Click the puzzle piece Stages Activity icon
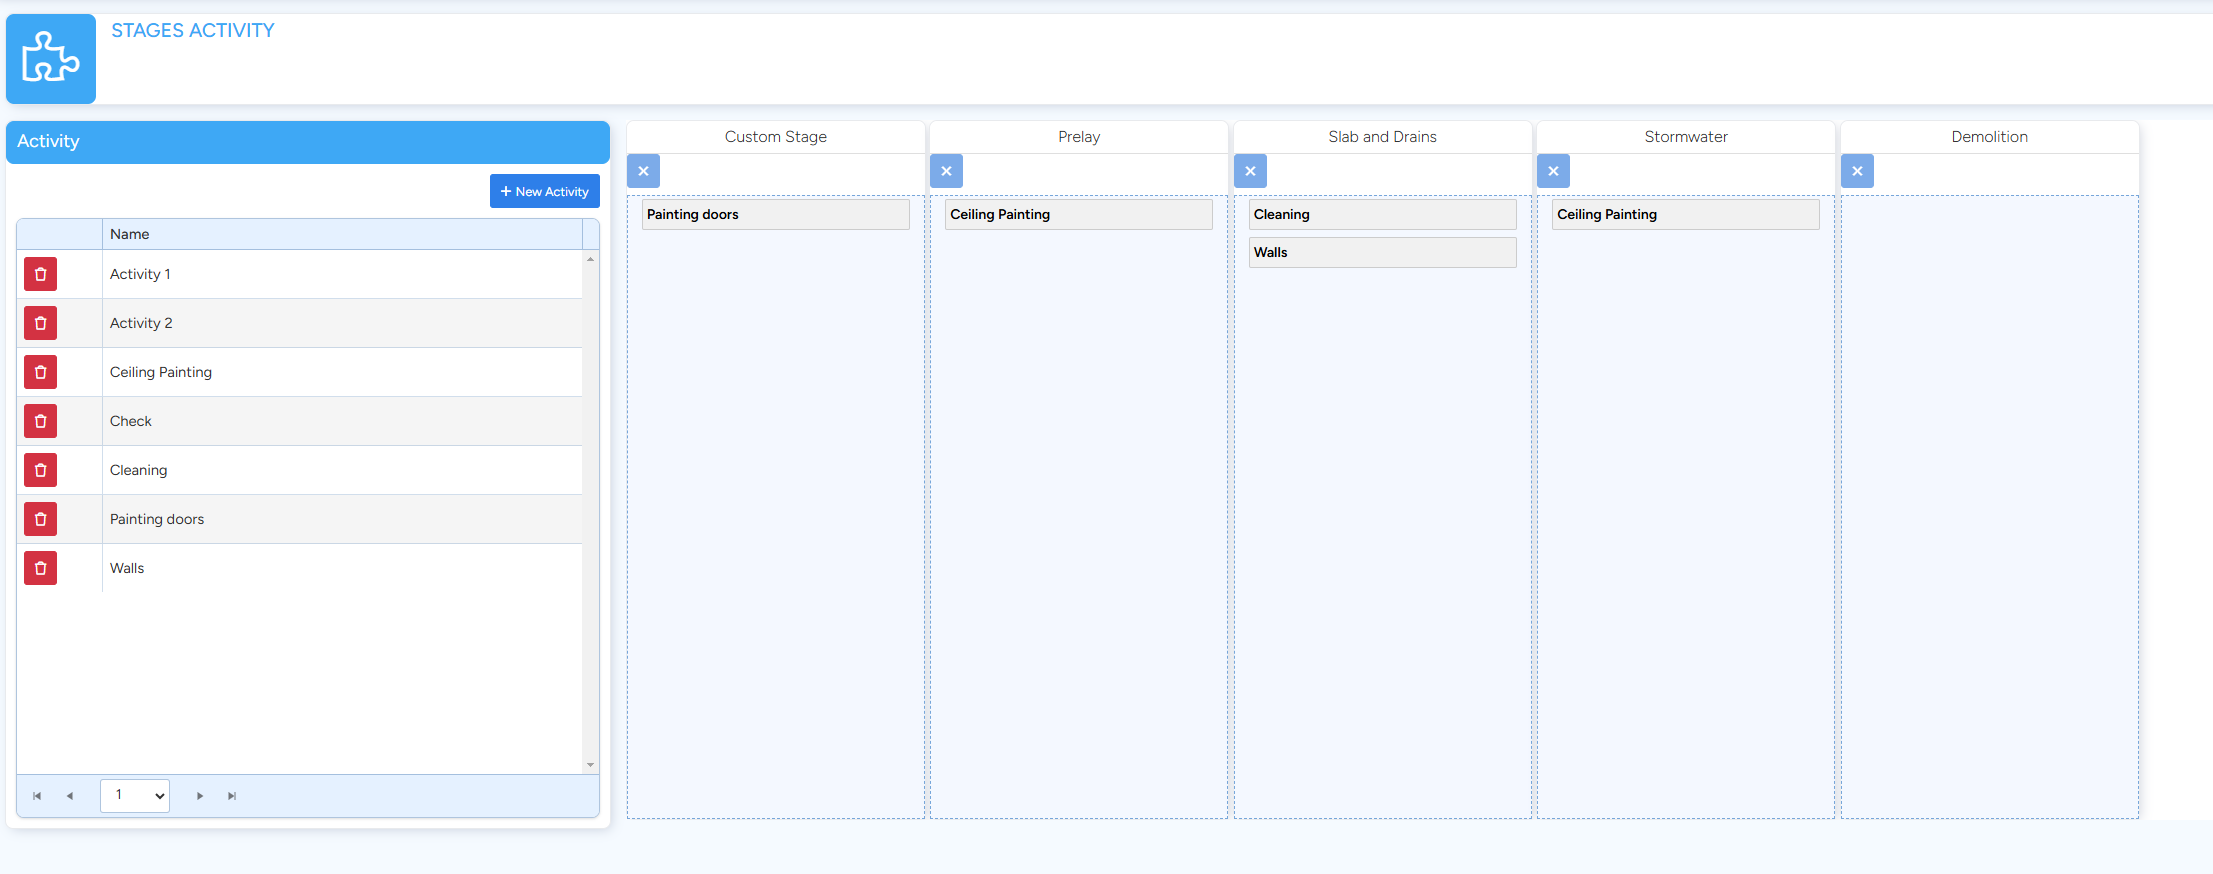This screenshot has width=2213, height=874. pos(51,59)
